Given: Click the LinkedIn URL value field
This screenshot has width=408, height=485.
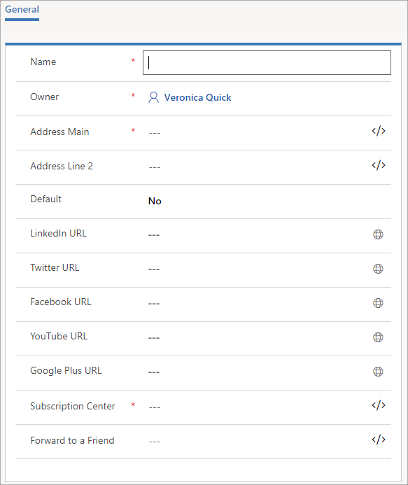Looking at the screenshot, I should tap(257, 235).
